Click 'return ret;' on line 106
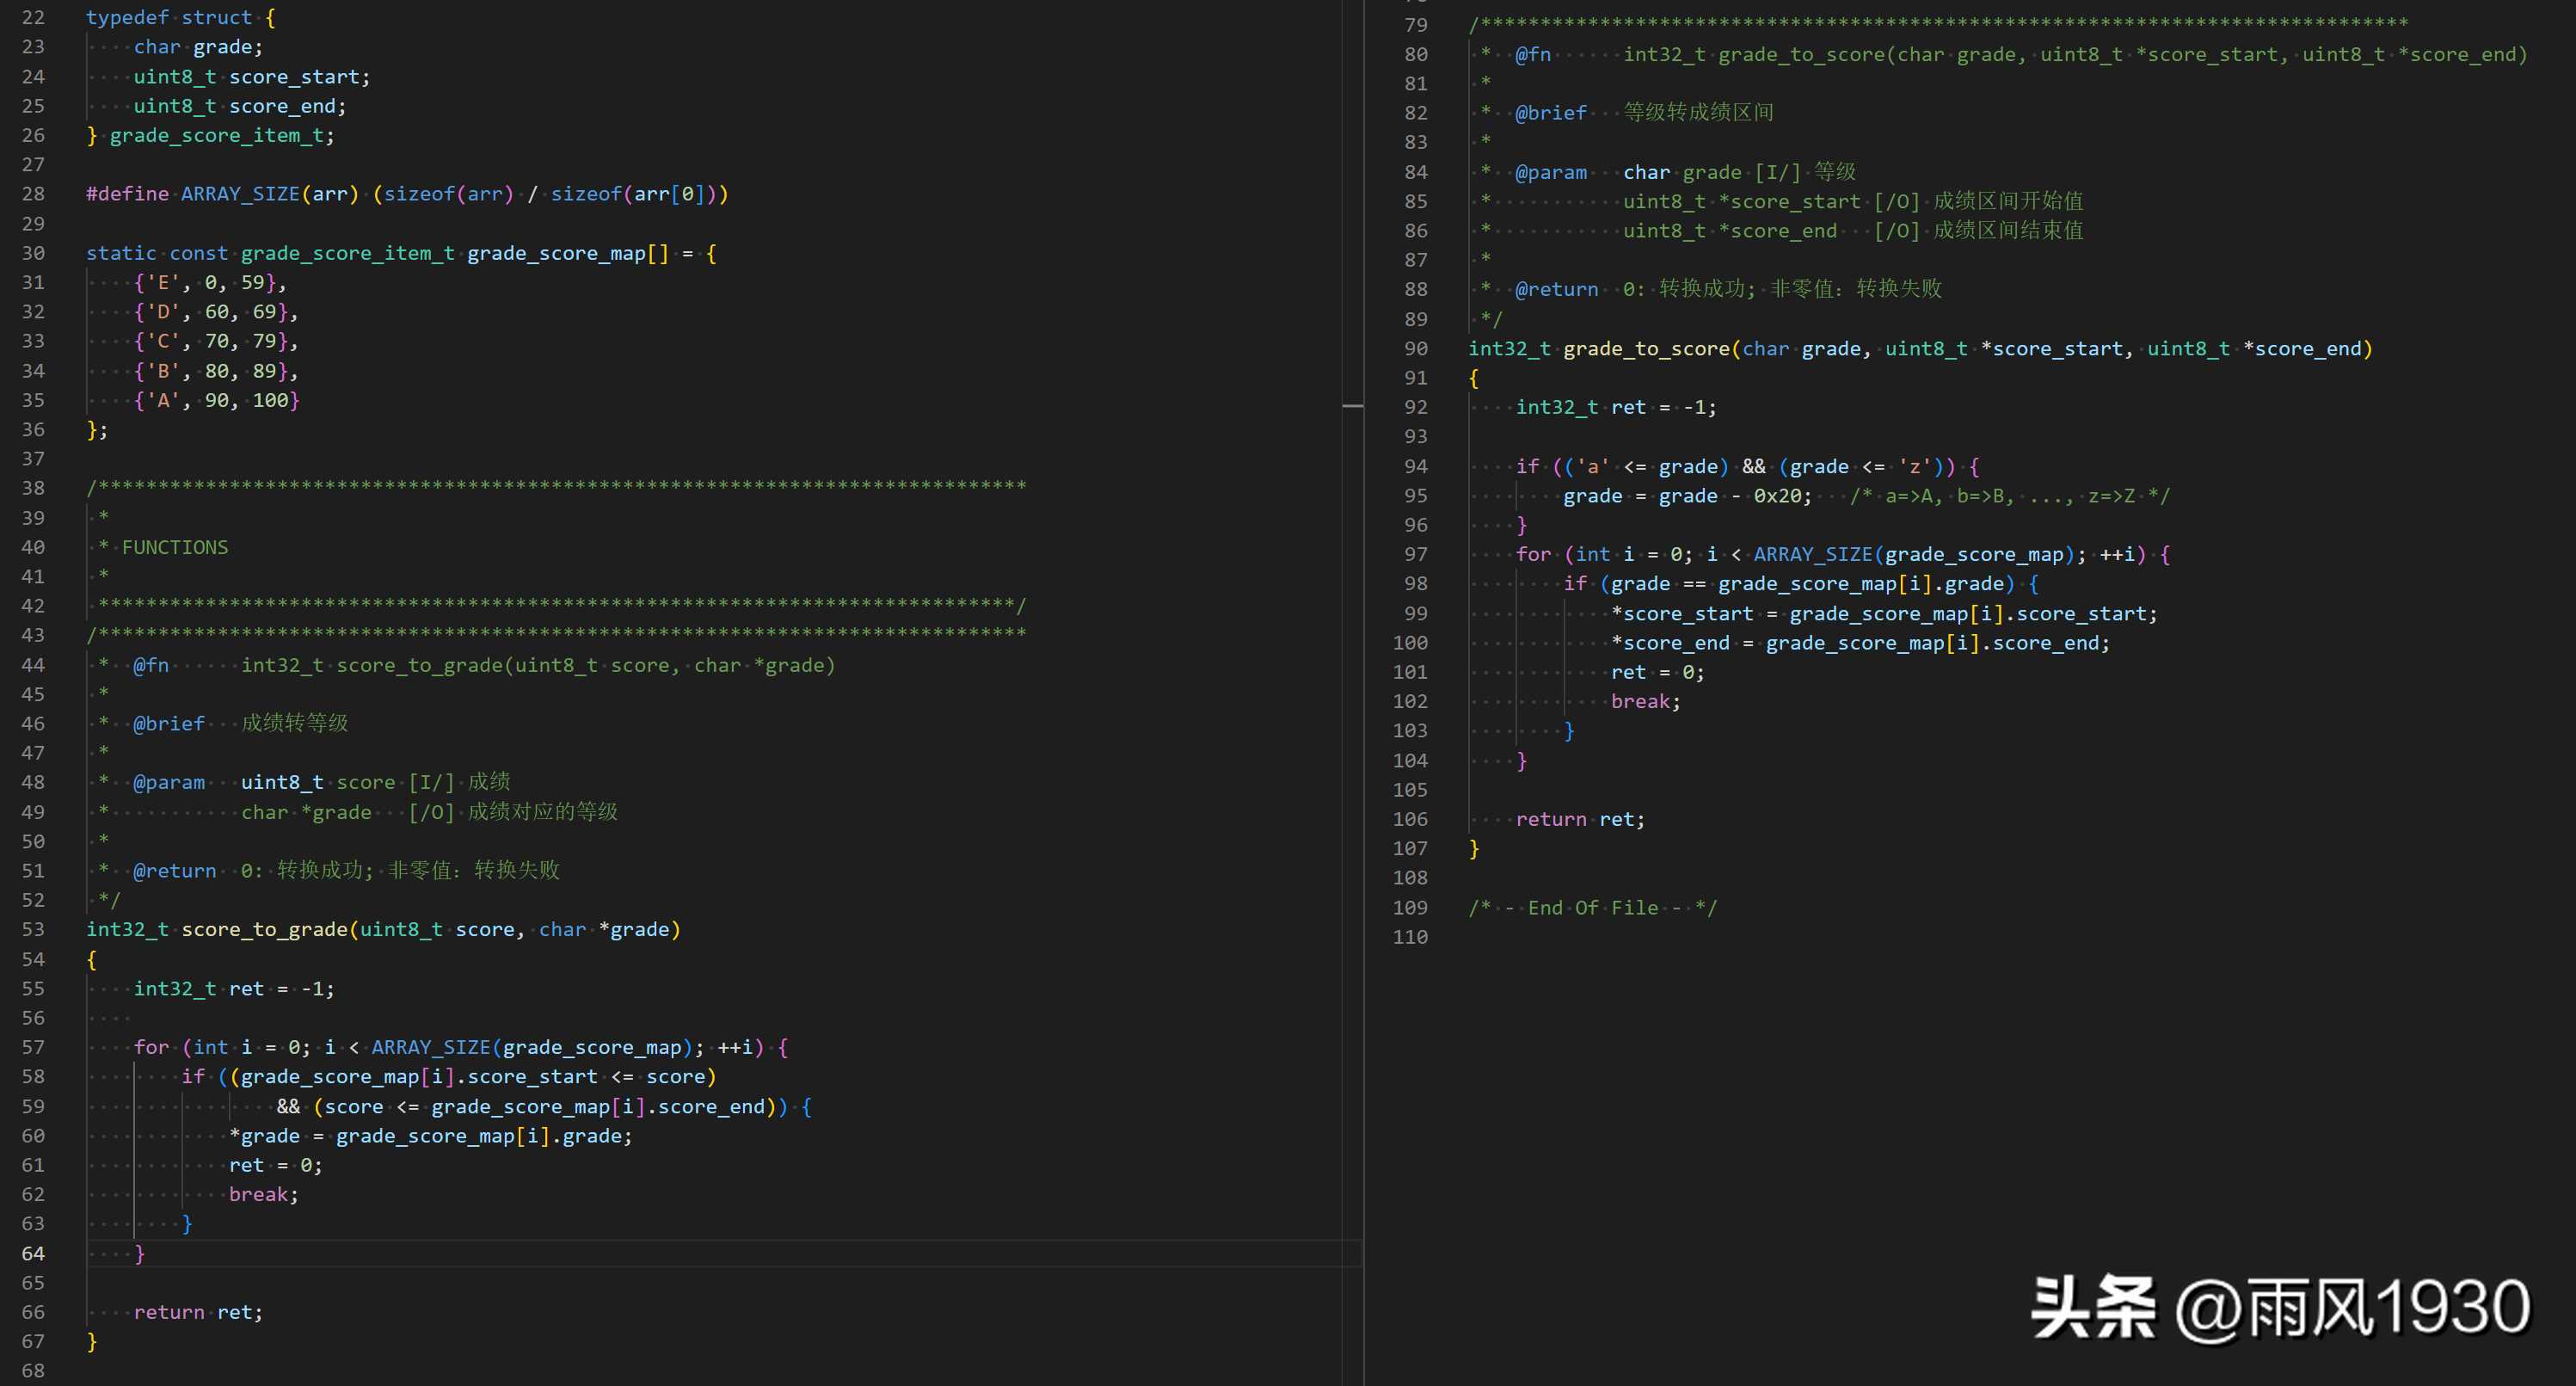The image size is (2576, 1386). click(x=1580, y=819)
